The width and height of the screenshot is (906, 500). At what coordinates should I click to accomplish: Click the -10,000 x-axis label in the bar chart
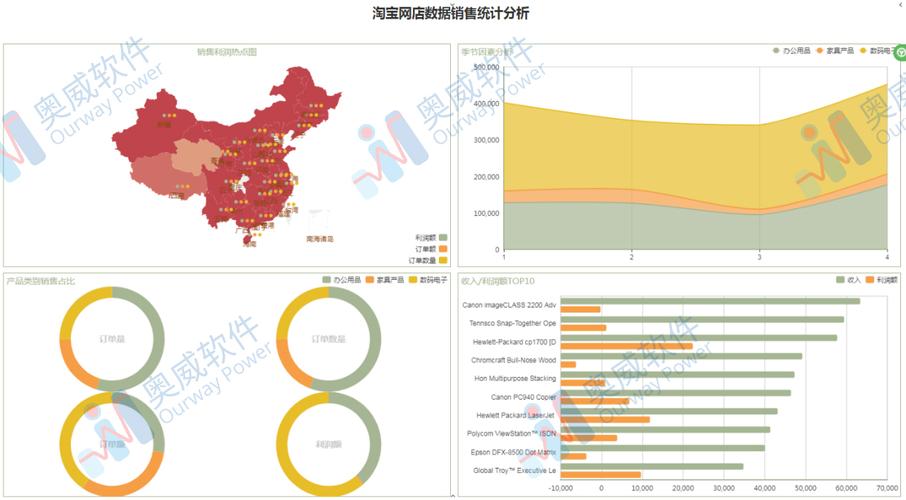pyautogui.click(x=561, y=488)
